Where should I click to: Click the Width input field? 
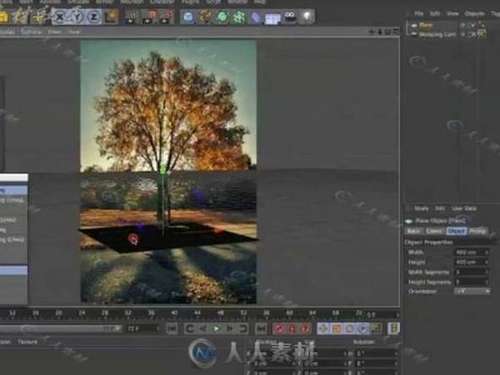coord(472,252)
